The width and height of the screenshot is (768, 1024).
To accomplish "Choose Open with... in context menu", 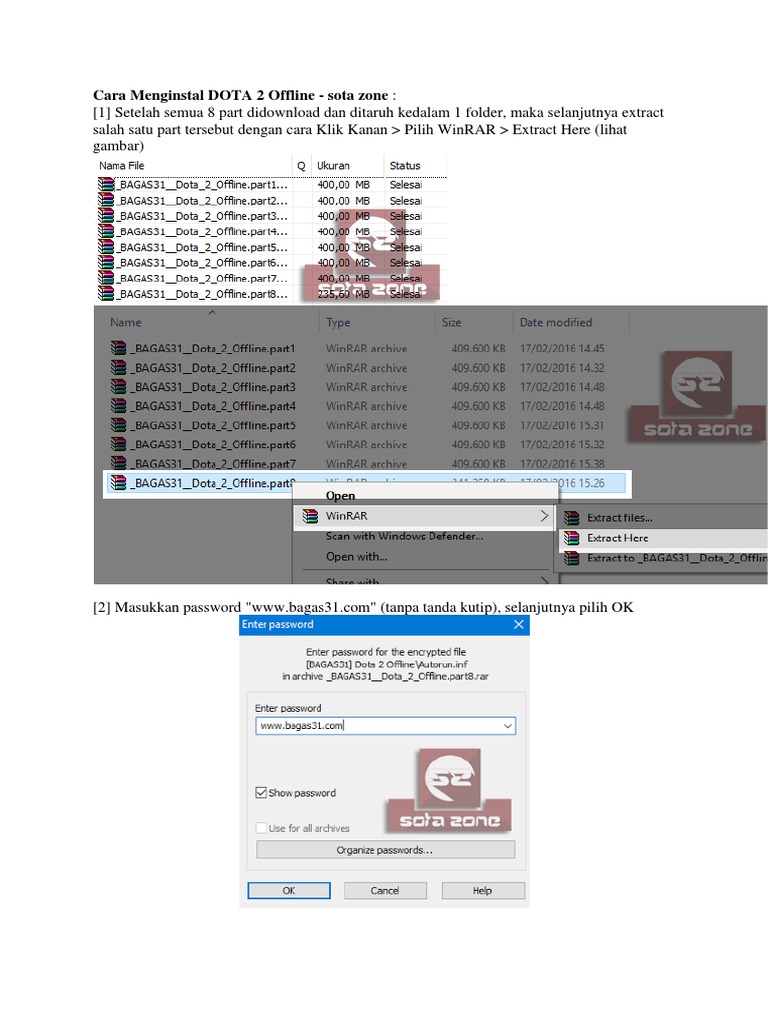I will 357,557.
